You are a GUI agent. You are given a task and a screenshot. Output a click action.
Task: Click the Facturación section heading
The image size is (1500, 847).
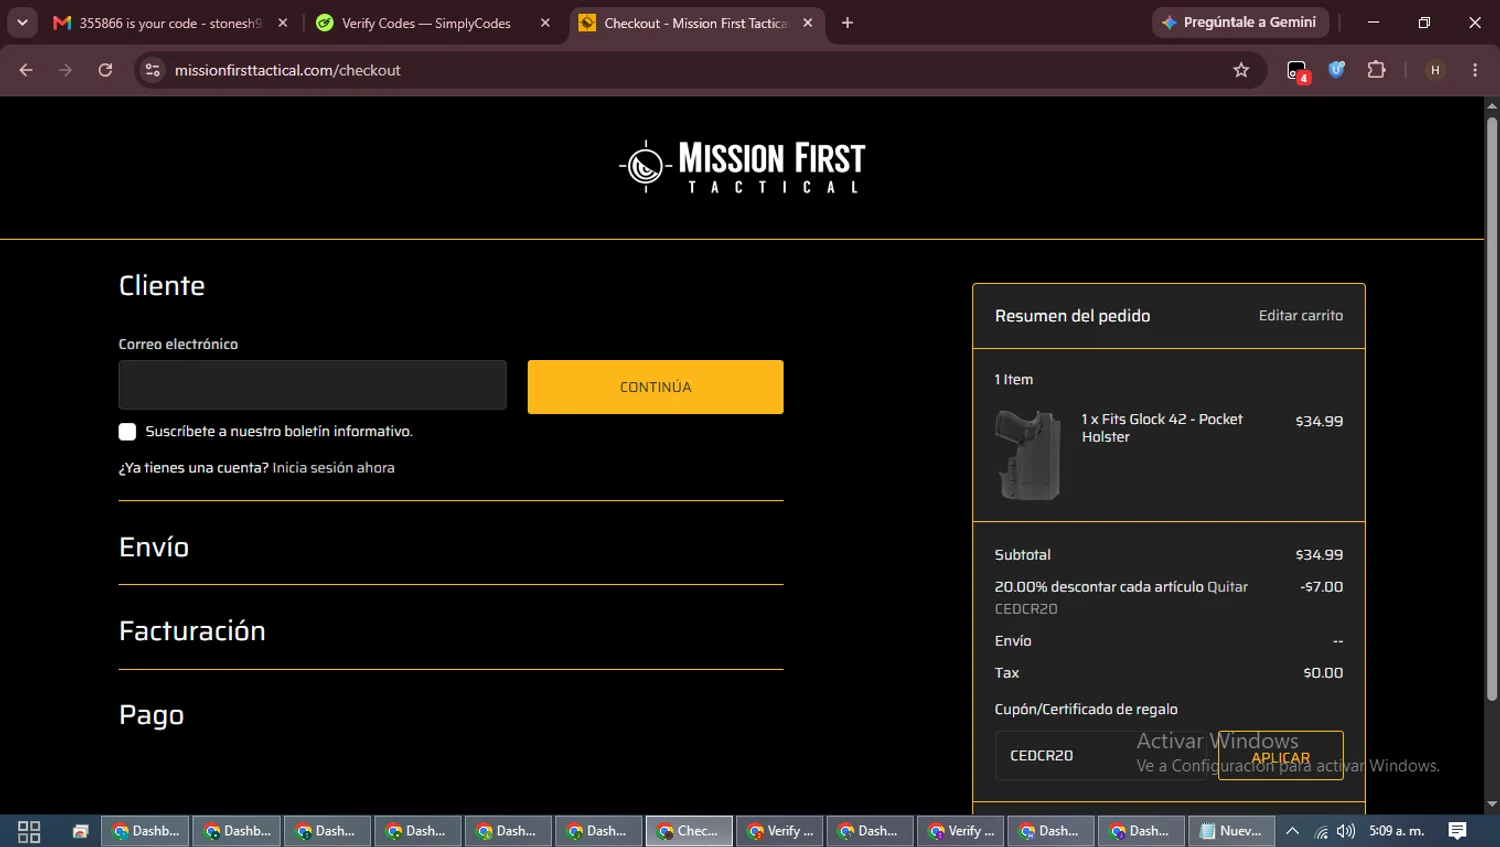click(x=192, y=631)
